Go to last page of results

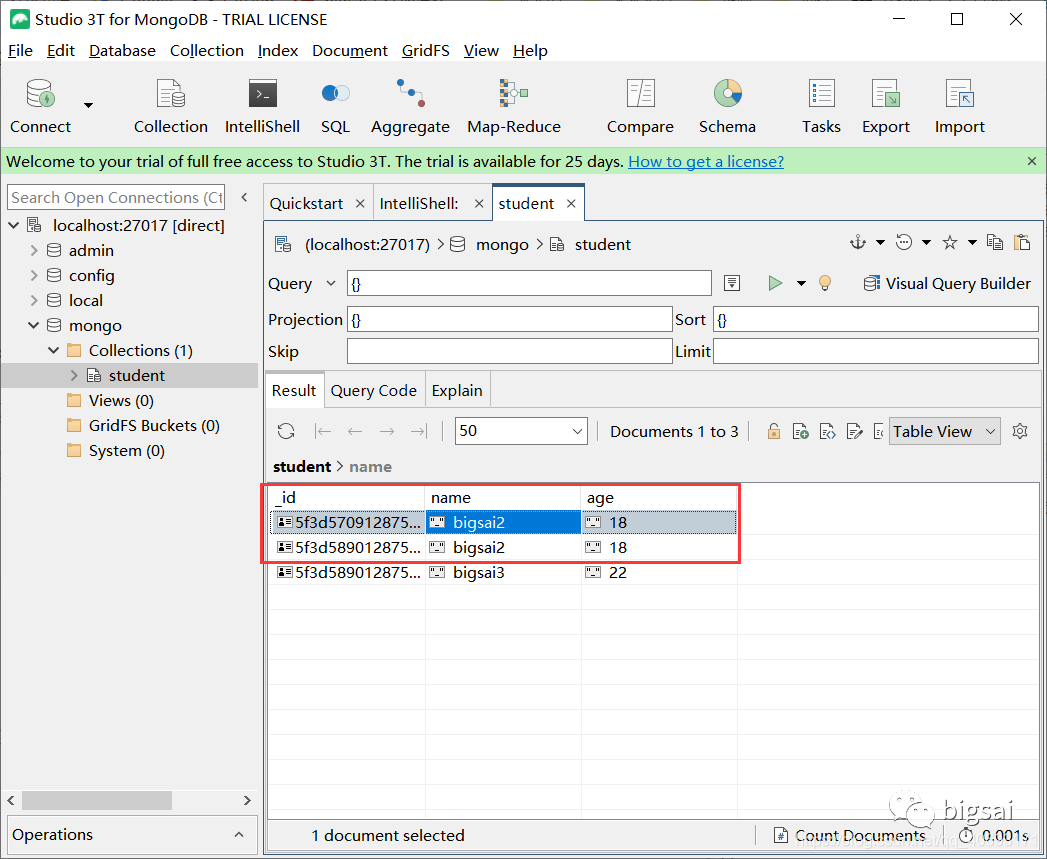(x=419, y=432)
